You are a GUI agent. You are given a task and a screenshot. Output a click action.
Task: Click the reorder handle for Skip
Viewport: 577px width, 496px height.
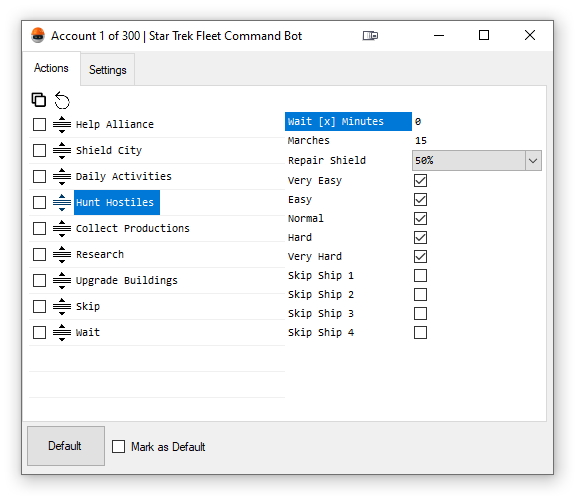pos(62,307)
